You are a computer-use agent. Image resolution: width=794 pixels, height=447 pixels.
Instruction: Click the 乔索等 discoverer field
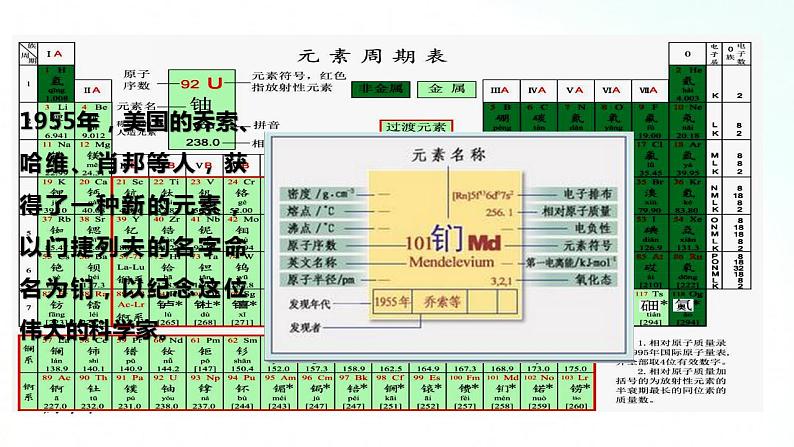(x=439, y=301)
